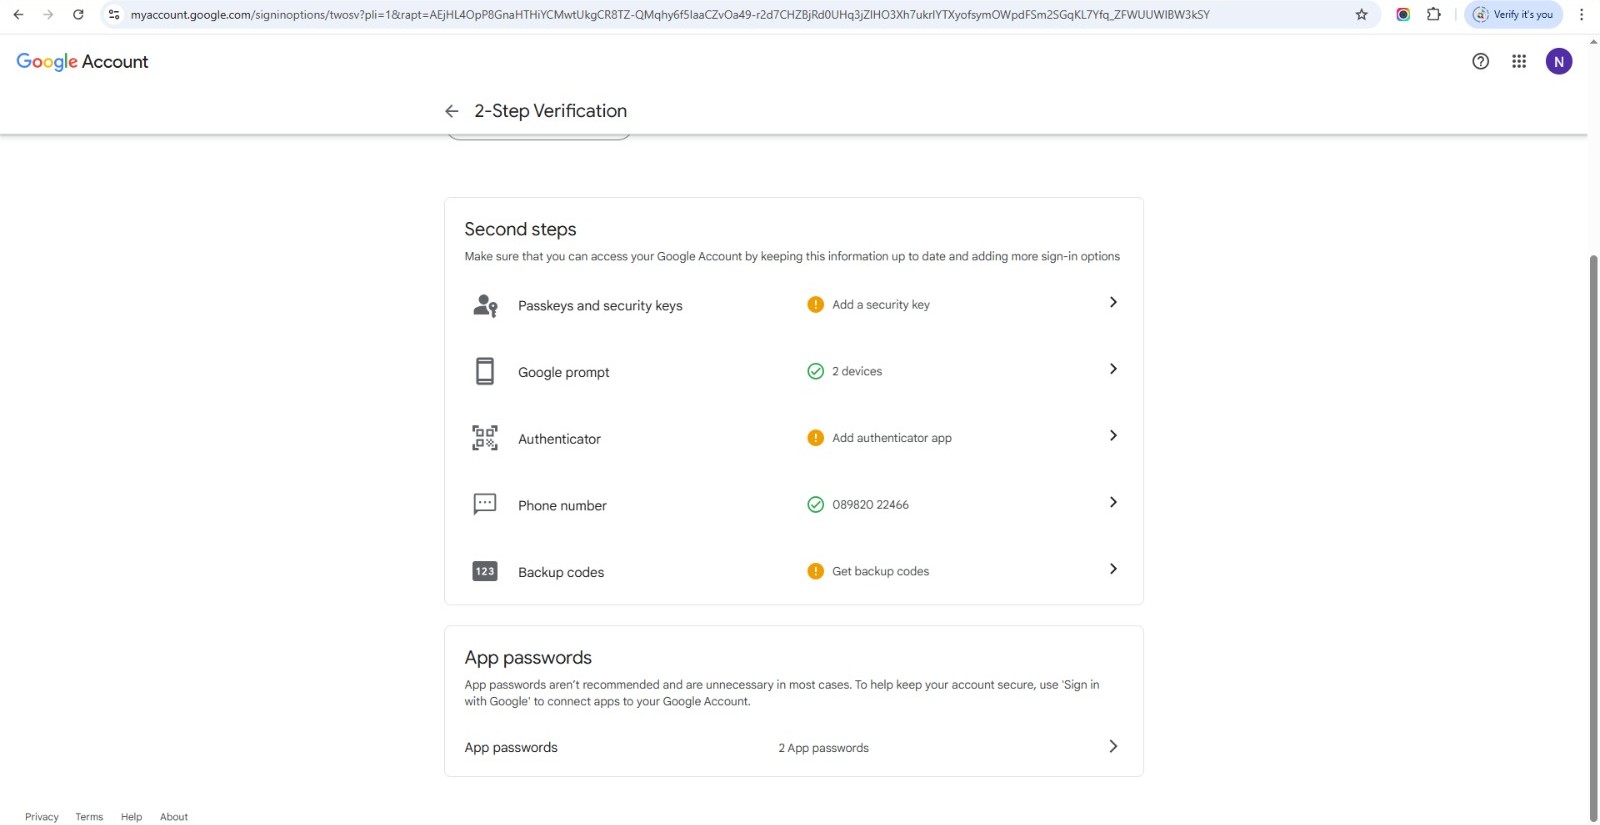Click Add authenticator app
Viewport: 1600px width, 825px height.
[892, 438]
